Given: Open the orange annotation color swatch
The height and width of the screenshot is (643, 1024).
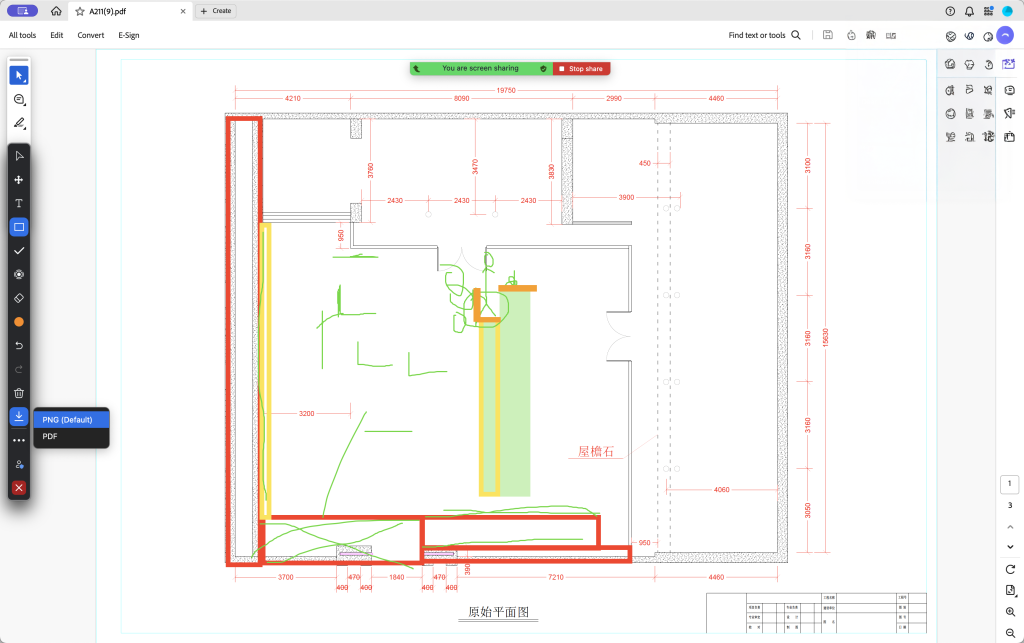Looking at the screenshot, I should [x=19, y=322].
